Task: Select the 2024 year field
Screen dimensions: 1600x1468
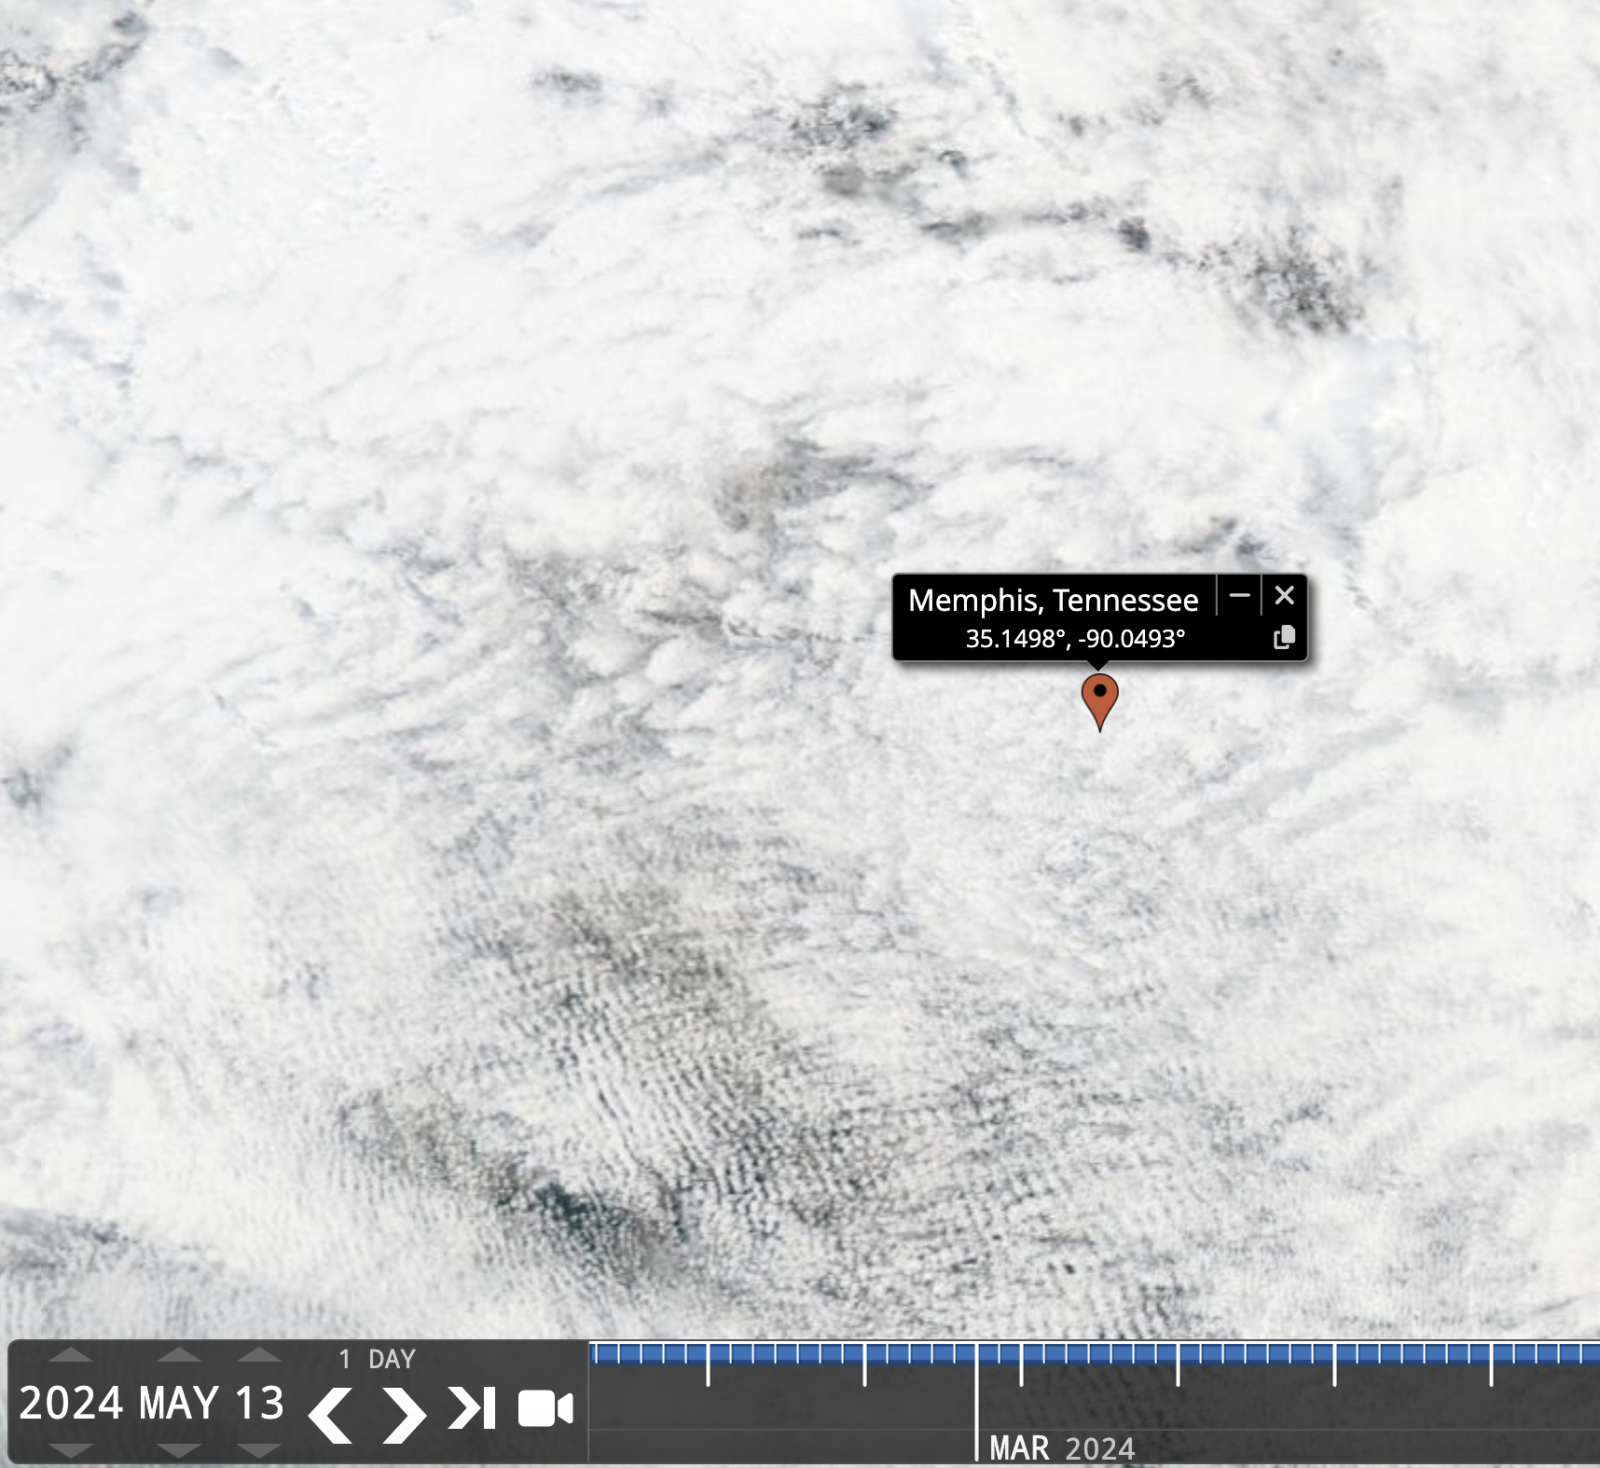Action: point(71,1403)
